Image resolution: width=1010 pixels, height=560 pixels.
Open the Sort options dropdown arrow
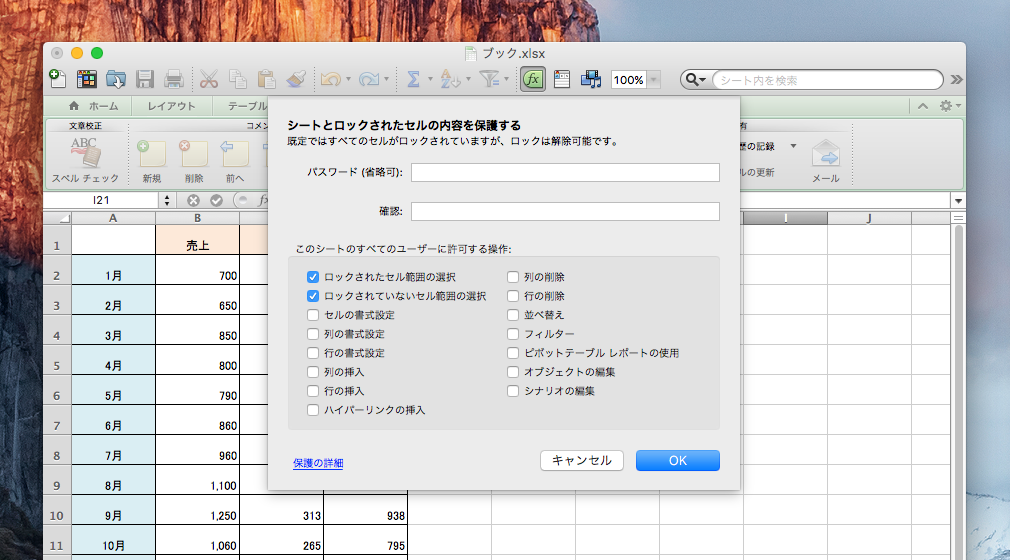pyautogui.click(x=468, y=79)
